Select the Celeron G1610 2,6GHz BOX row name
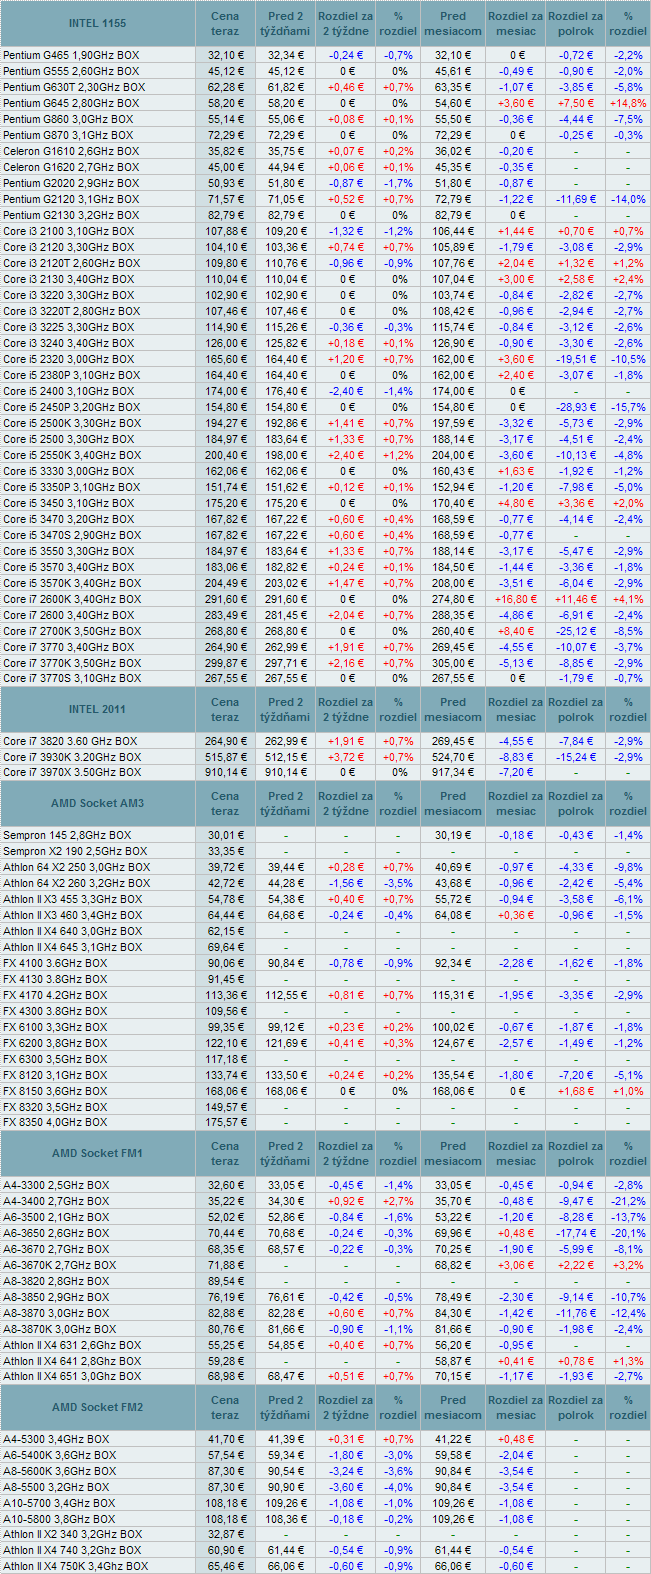This screenshot has width=651, height=1574. [71, 151]
